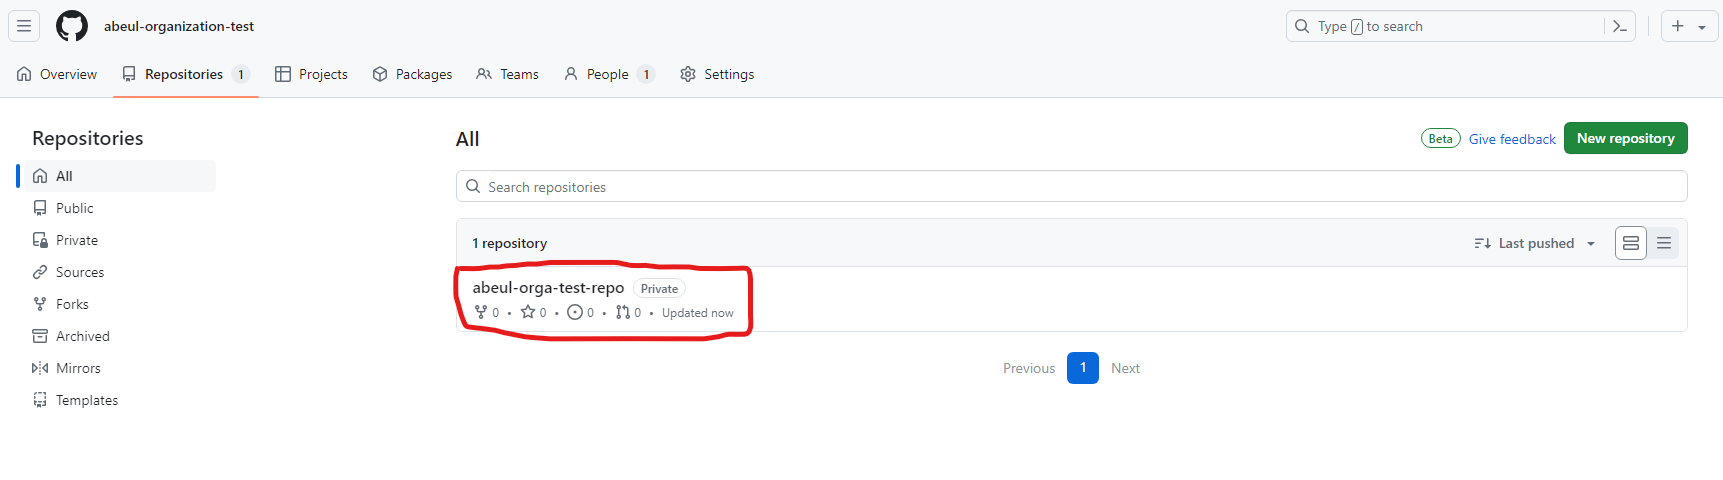Viewport: 1723px width, 480px height.
Task: Click the Search repositories field
Action: point(1072,186)
